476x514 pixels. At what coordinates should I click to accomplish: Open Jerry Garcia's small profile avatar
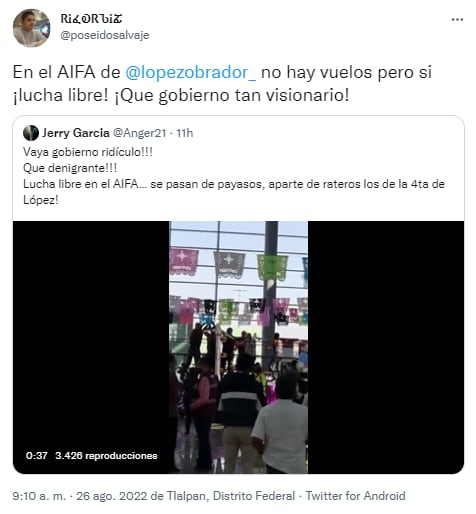tap(31, 133)
